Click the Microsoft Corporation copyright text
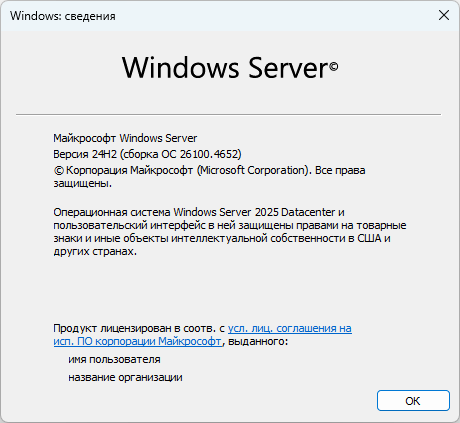Screen dimensions: 460x423 point(253,170)
